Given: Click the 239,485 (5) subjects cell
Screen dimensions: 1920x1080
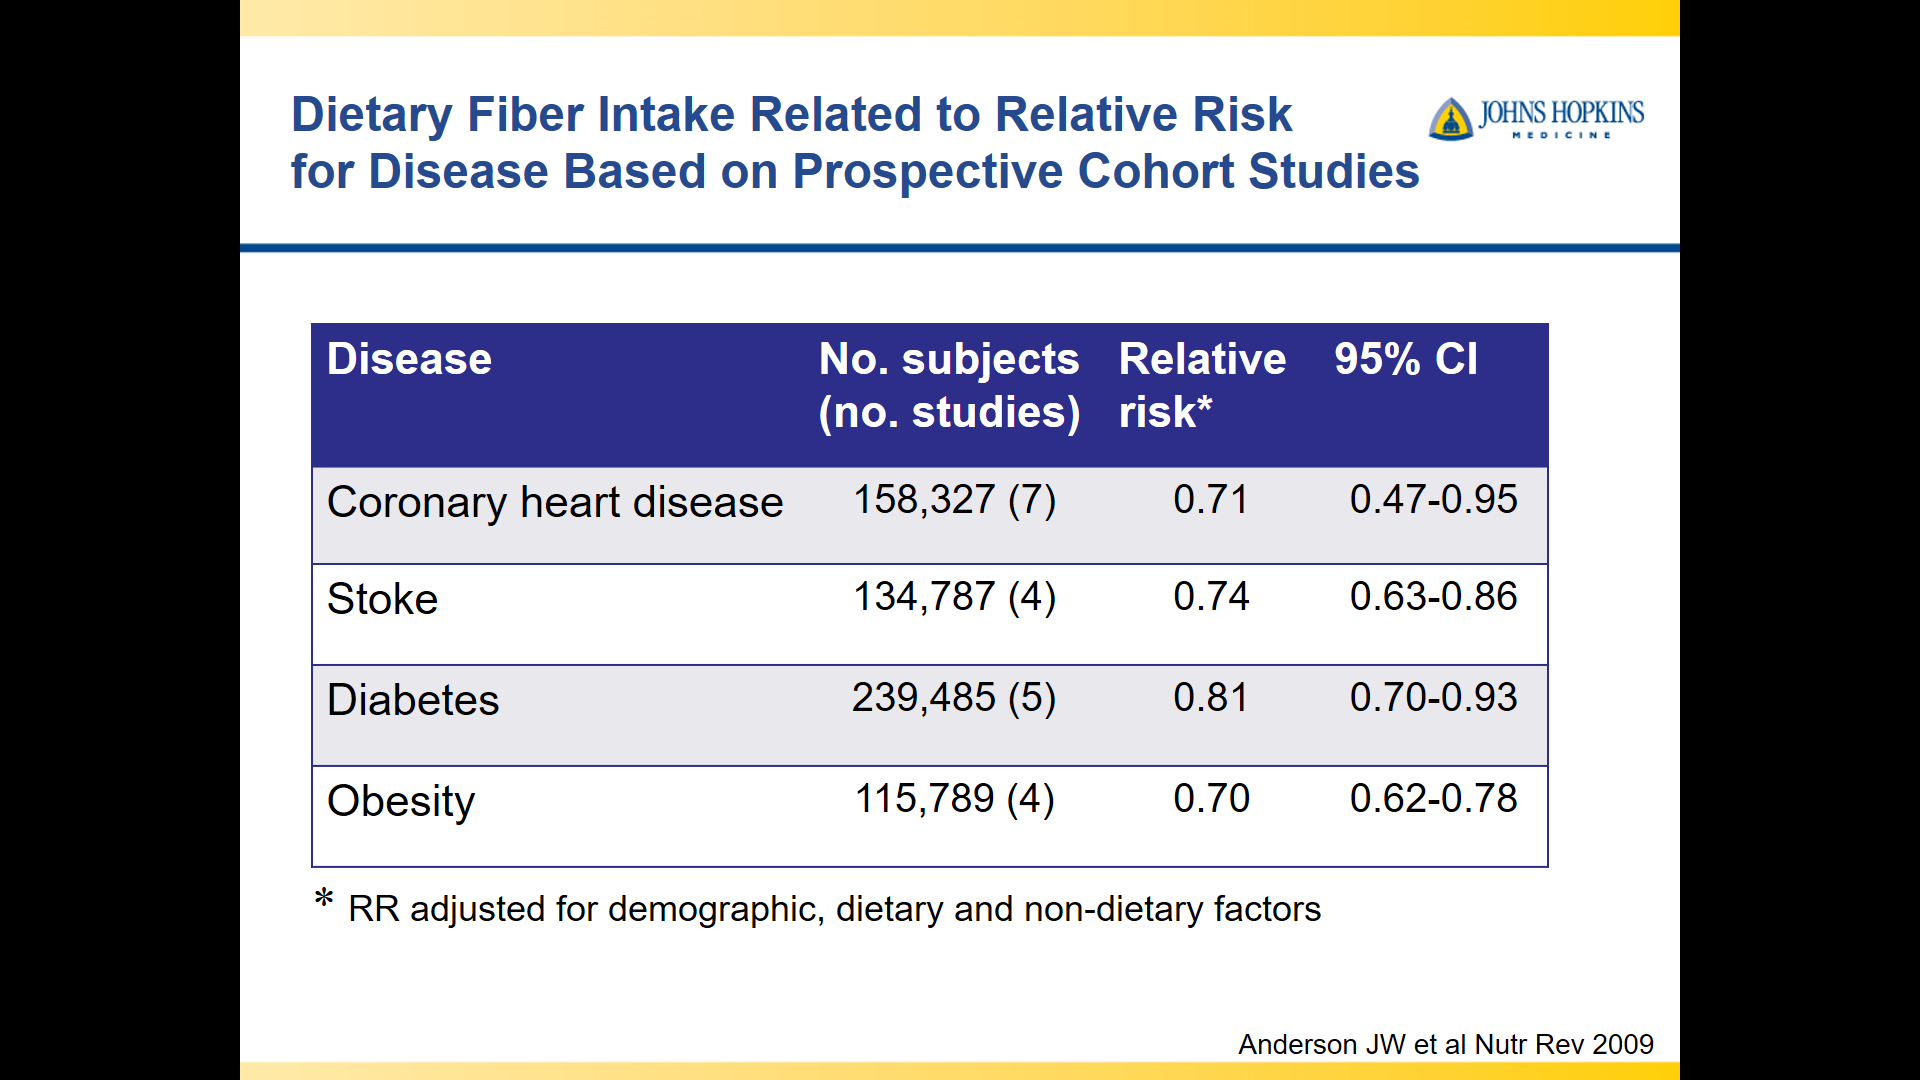Looking at the screenshot, I should click(x=954, y=698).
